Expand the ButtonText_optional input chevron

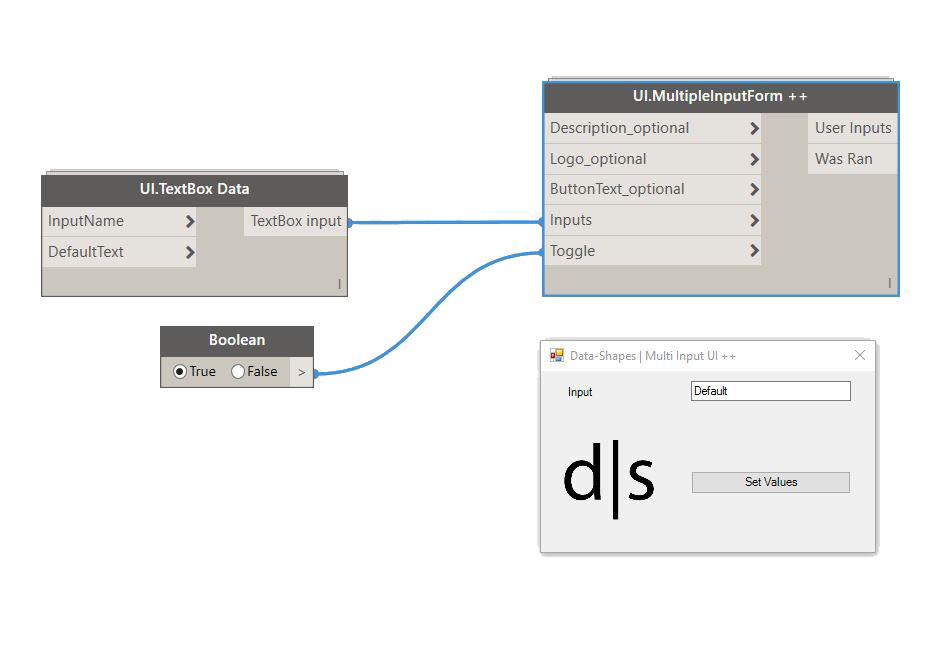point(753,189)
